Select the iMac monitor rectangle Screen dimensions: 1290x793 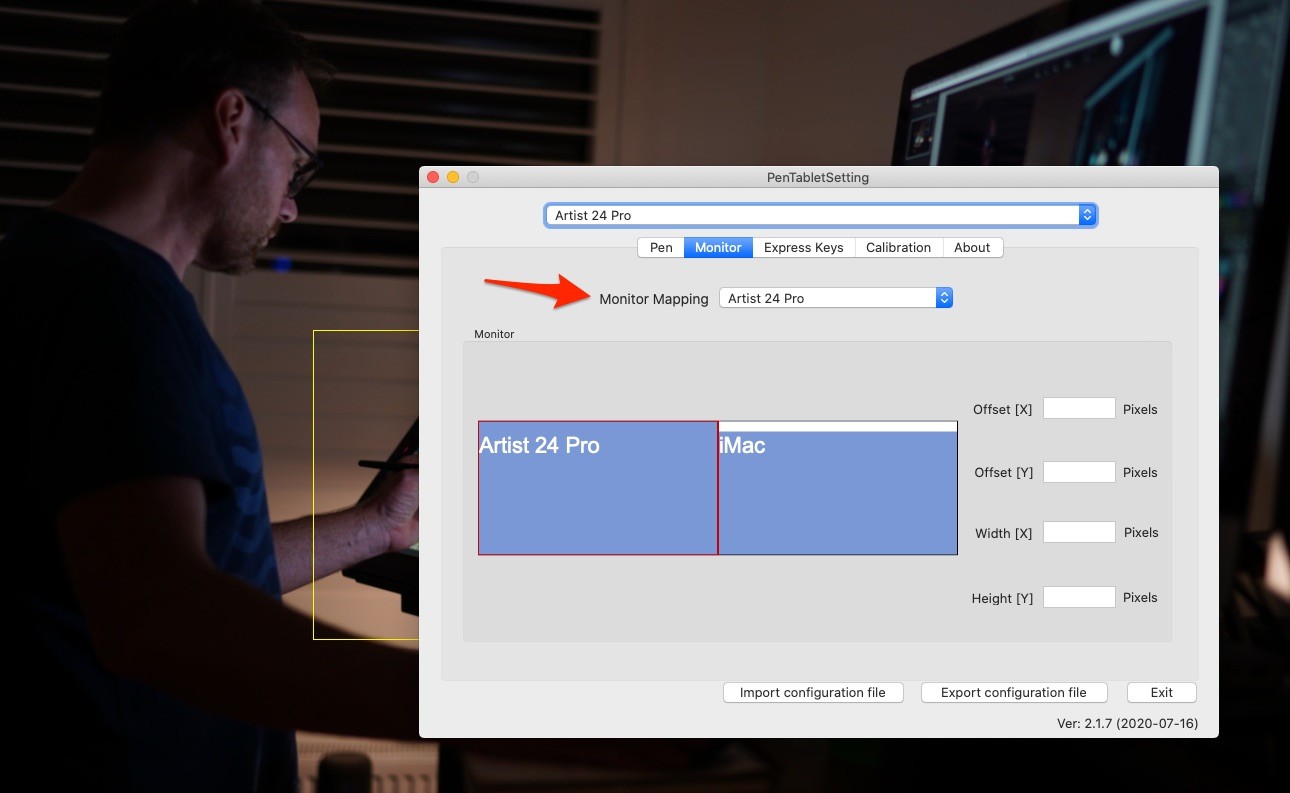[x=838, y=492]
